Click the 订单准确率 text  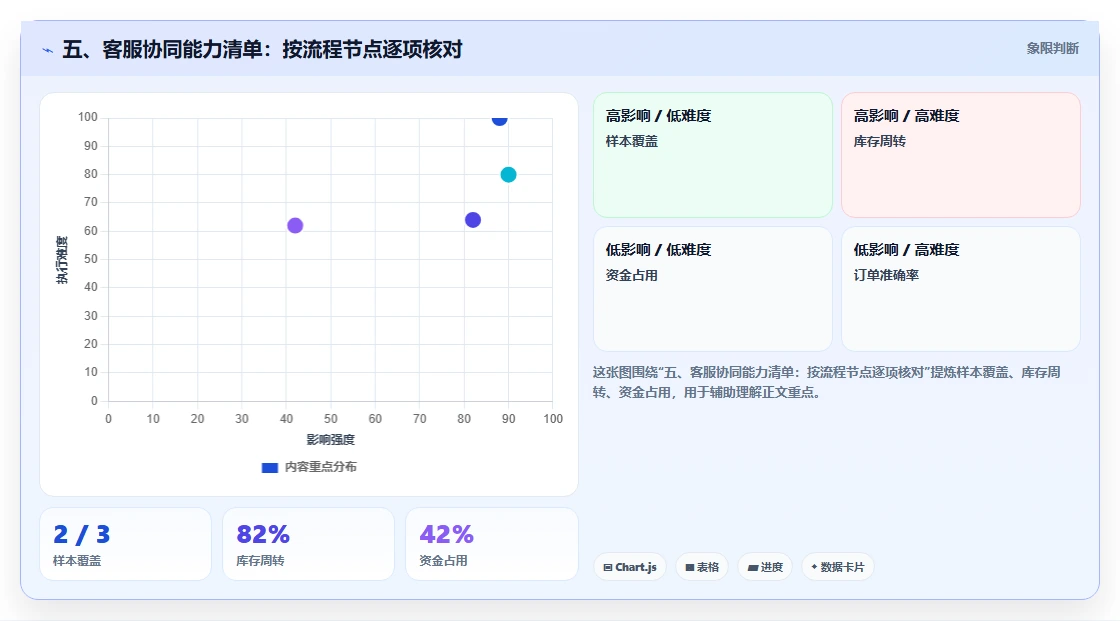point(886,275)
